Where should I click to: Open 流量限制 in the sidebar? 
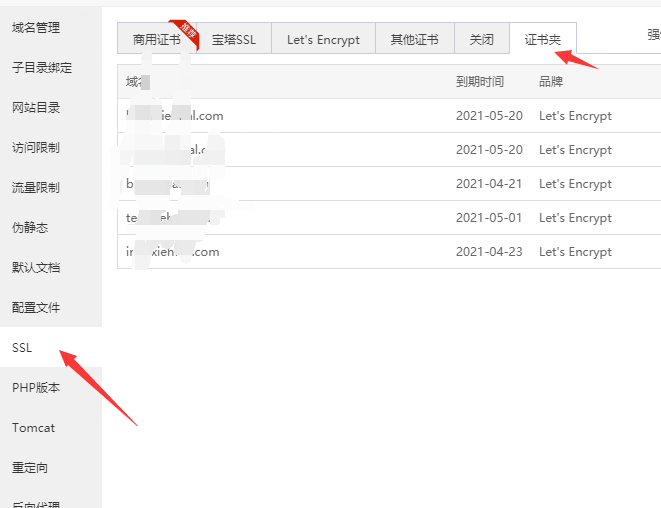[36, 188]
